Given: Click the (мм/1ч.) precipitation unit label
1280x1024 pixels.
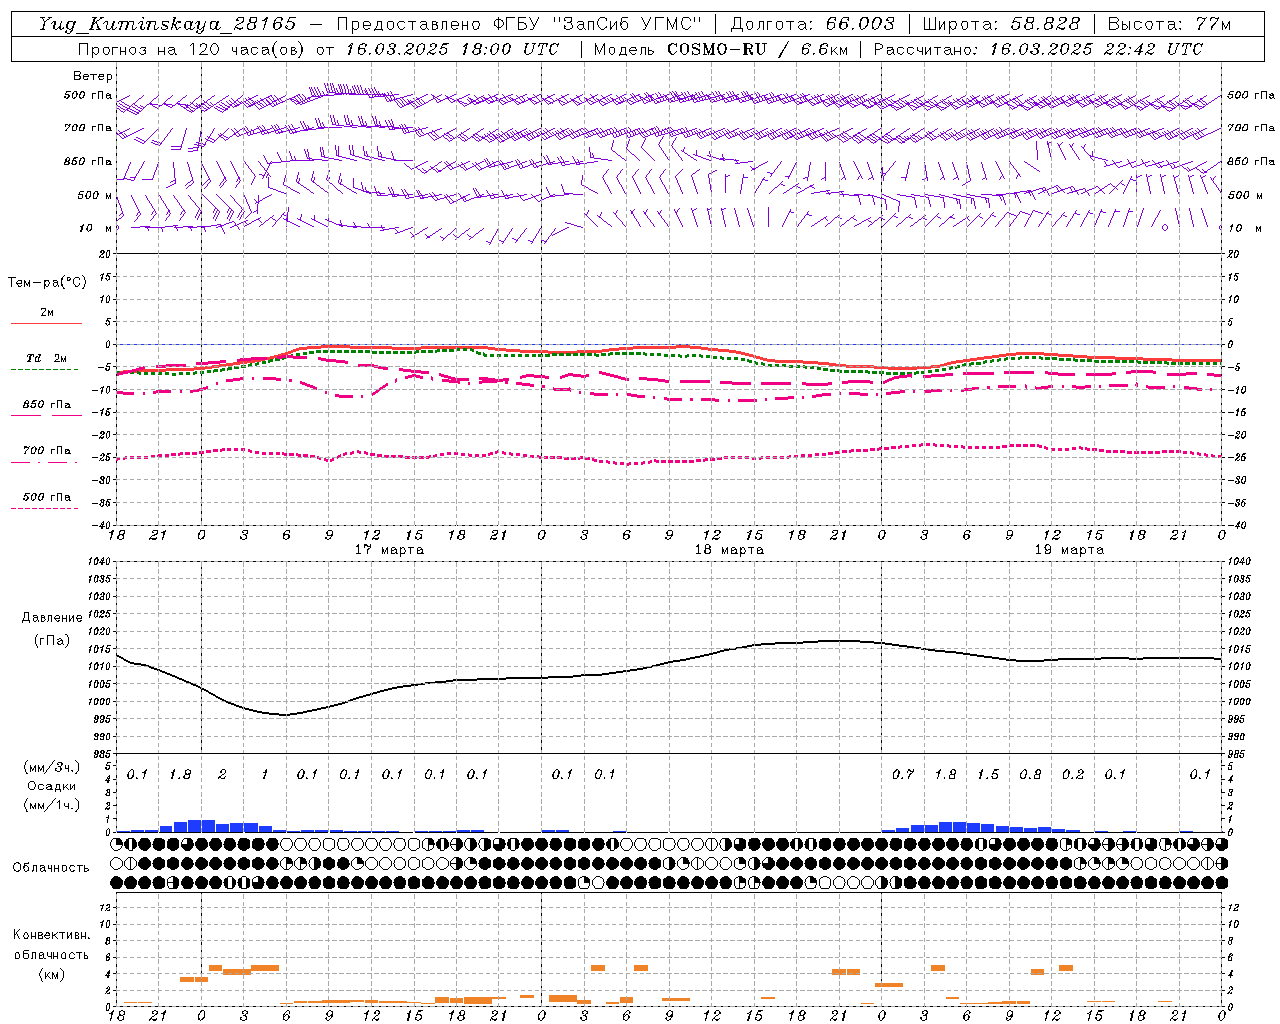Looking at the screenshot, I should pyautogui.click(x=51, y=805).
